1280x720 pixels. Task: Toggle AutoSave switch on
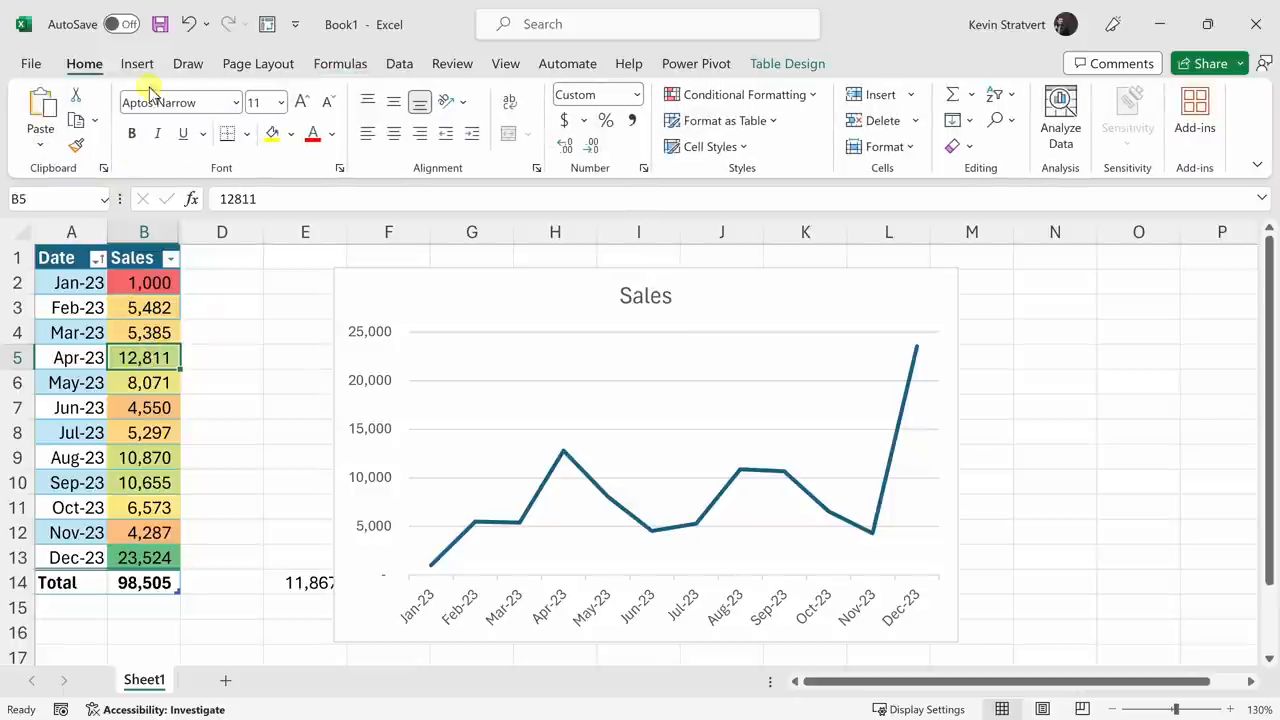121,24
